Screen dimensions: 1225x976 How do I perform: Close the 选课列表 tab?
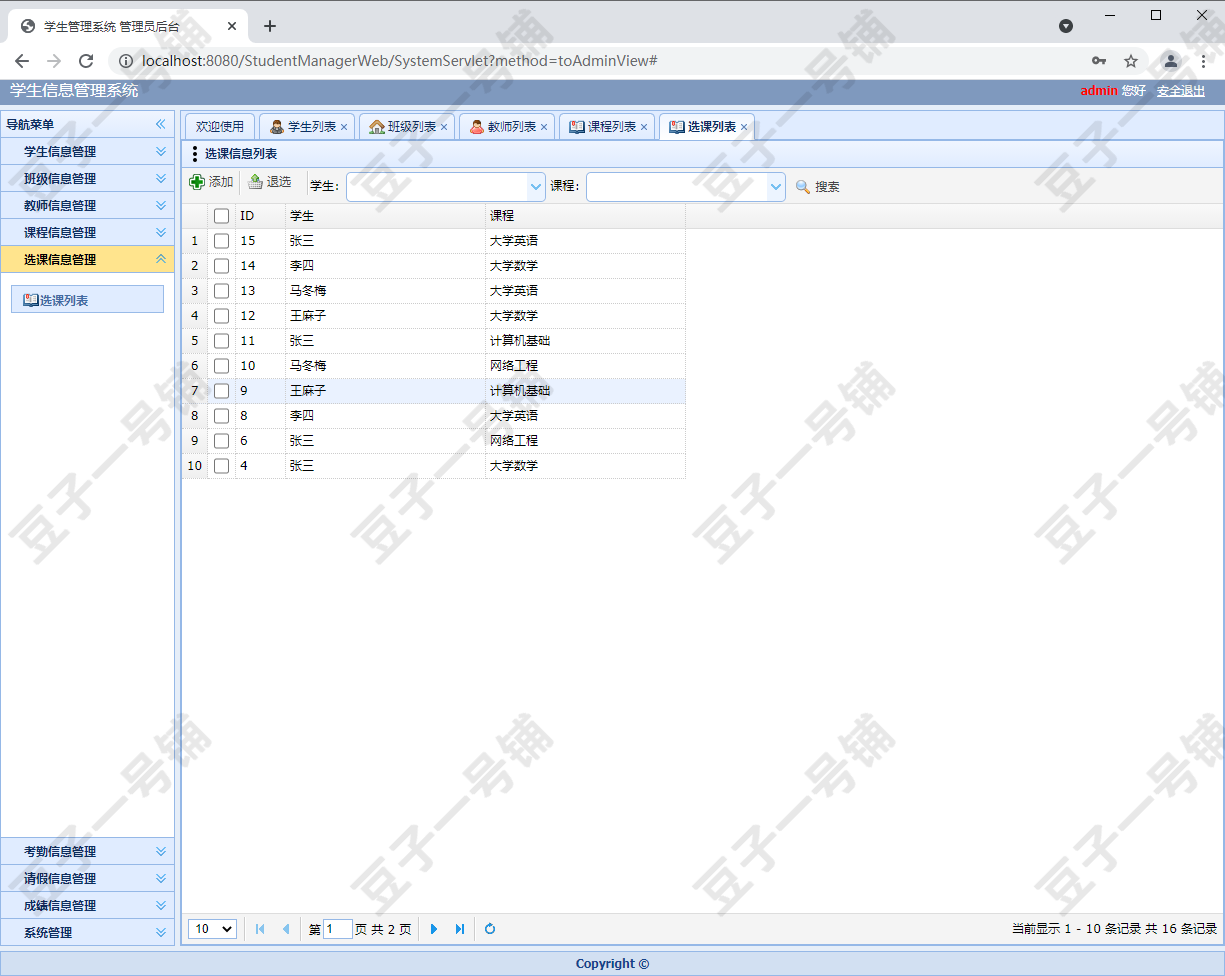pyautogui.click(x=744, y=127)
